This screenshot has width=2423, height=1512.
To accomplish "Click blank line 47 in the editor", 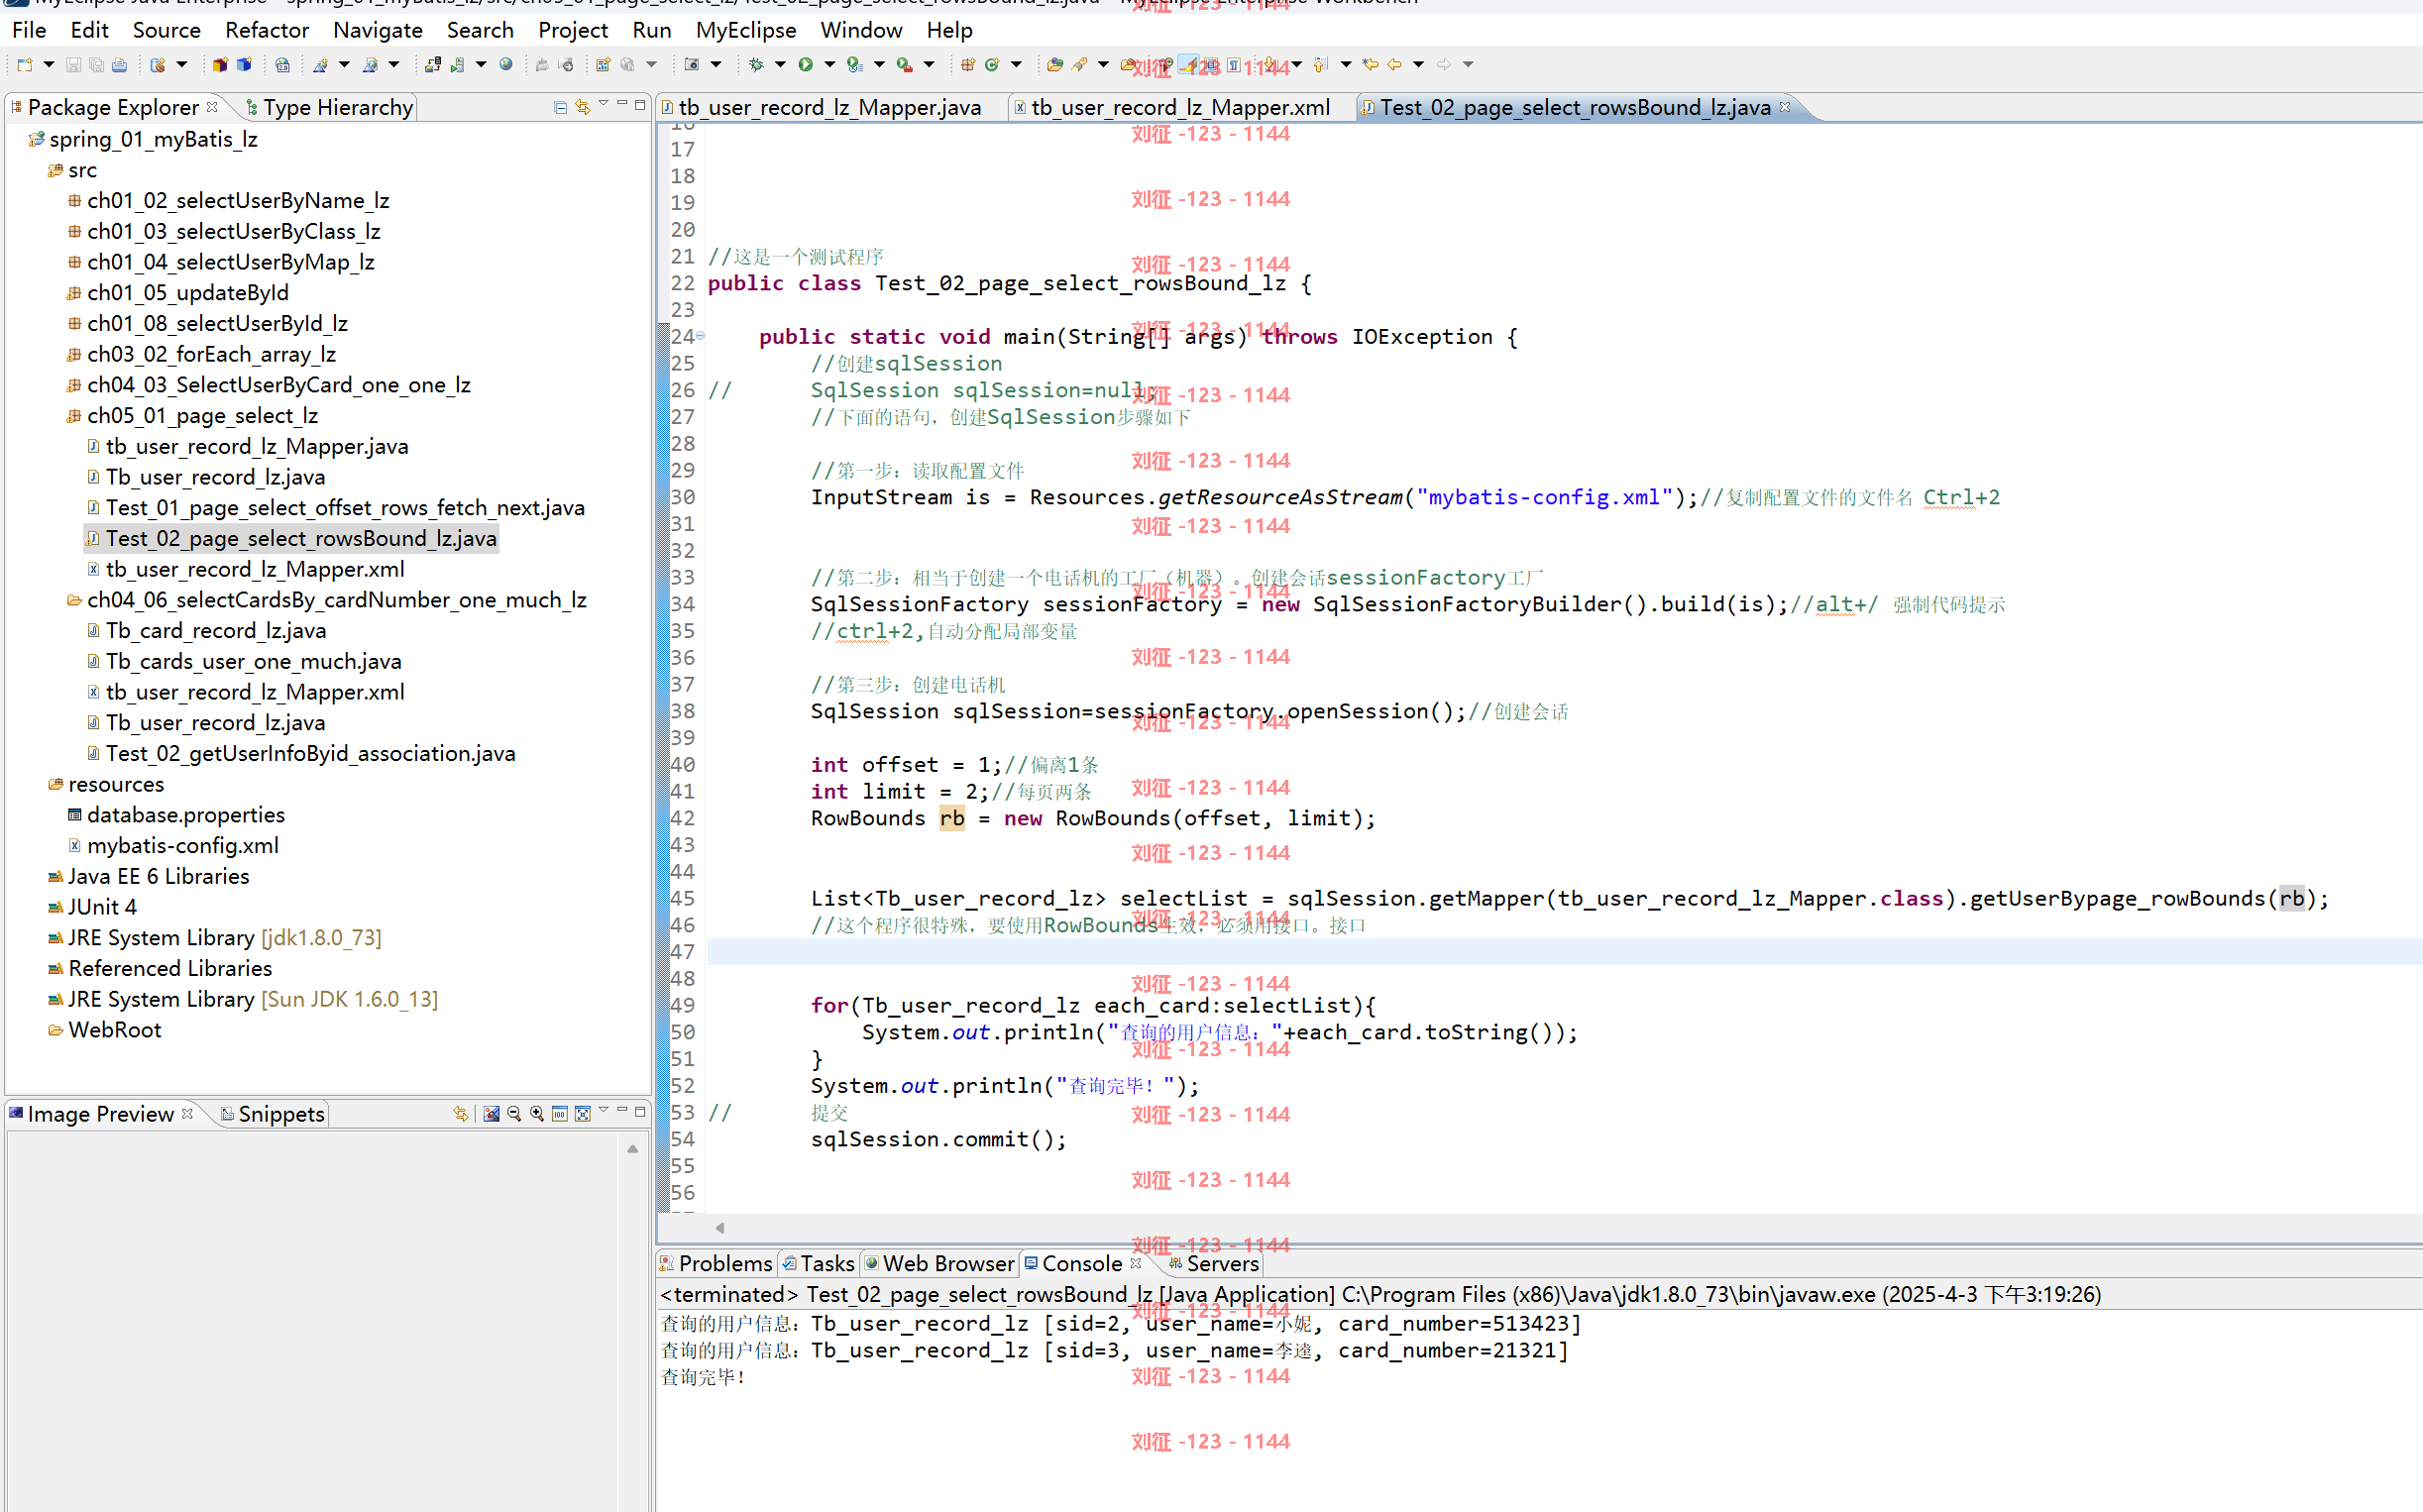I will [1565, 952].
